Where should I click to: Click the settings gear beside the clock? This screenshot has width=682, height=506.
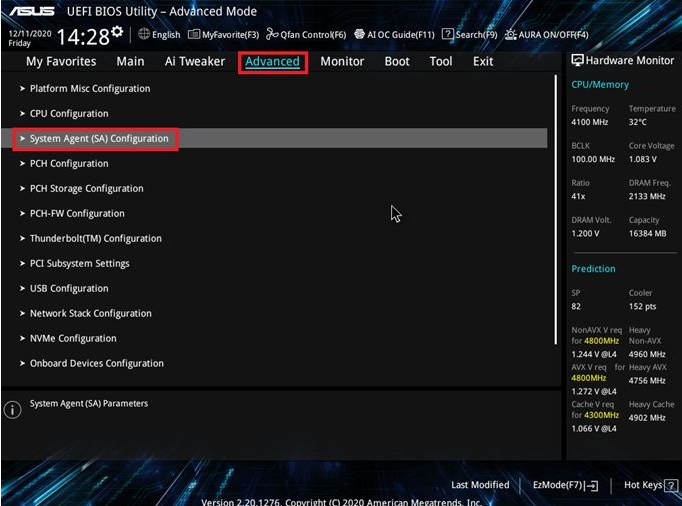coord(117,32)
